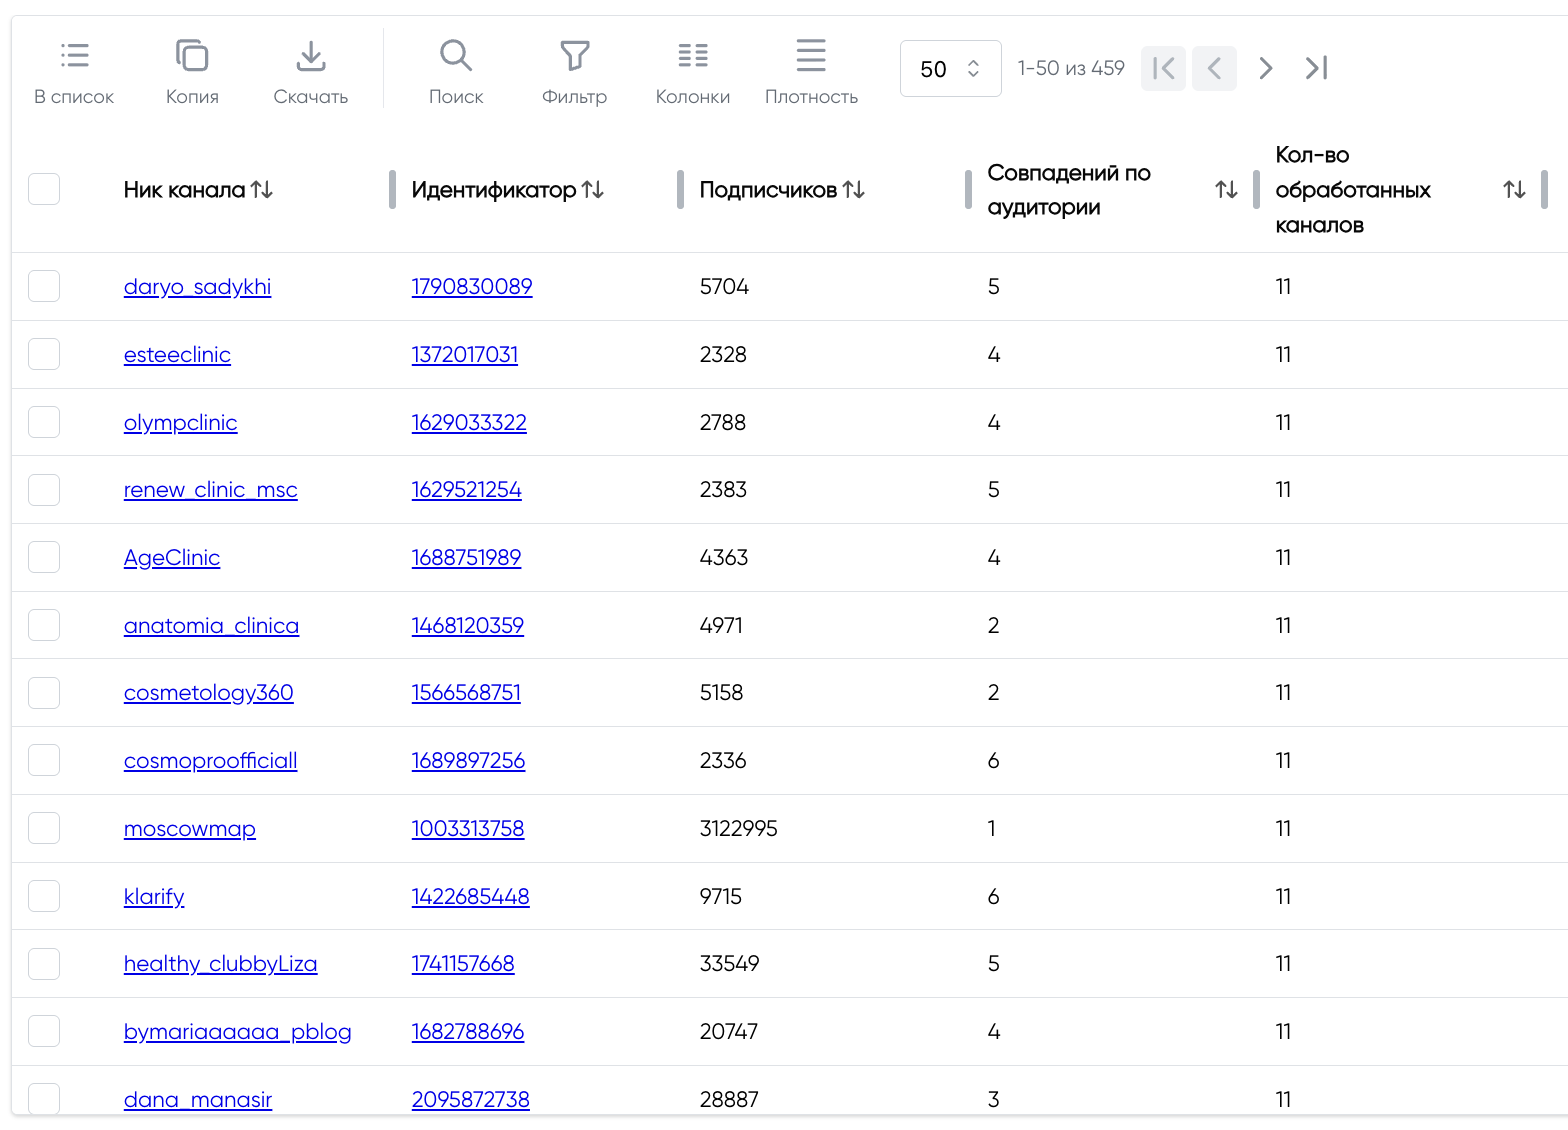1568x1130 pixels.
Task: Open the renew_clinic_msc channel link
Action: 210,490
